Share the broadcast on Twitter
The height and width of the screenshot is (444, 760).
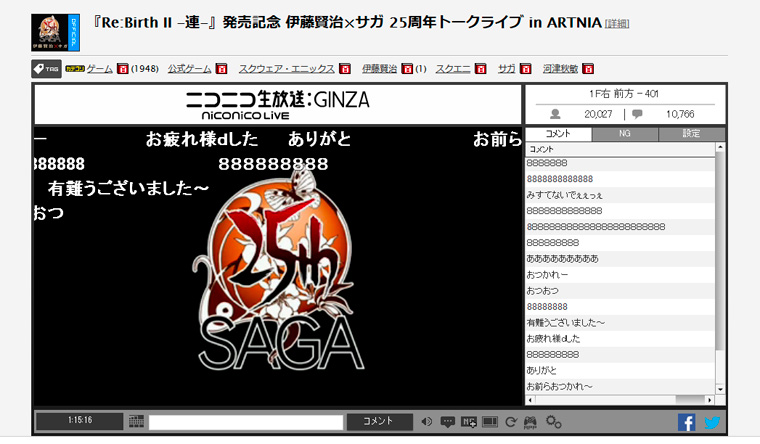pyautogui.click(x=712, y=423)
